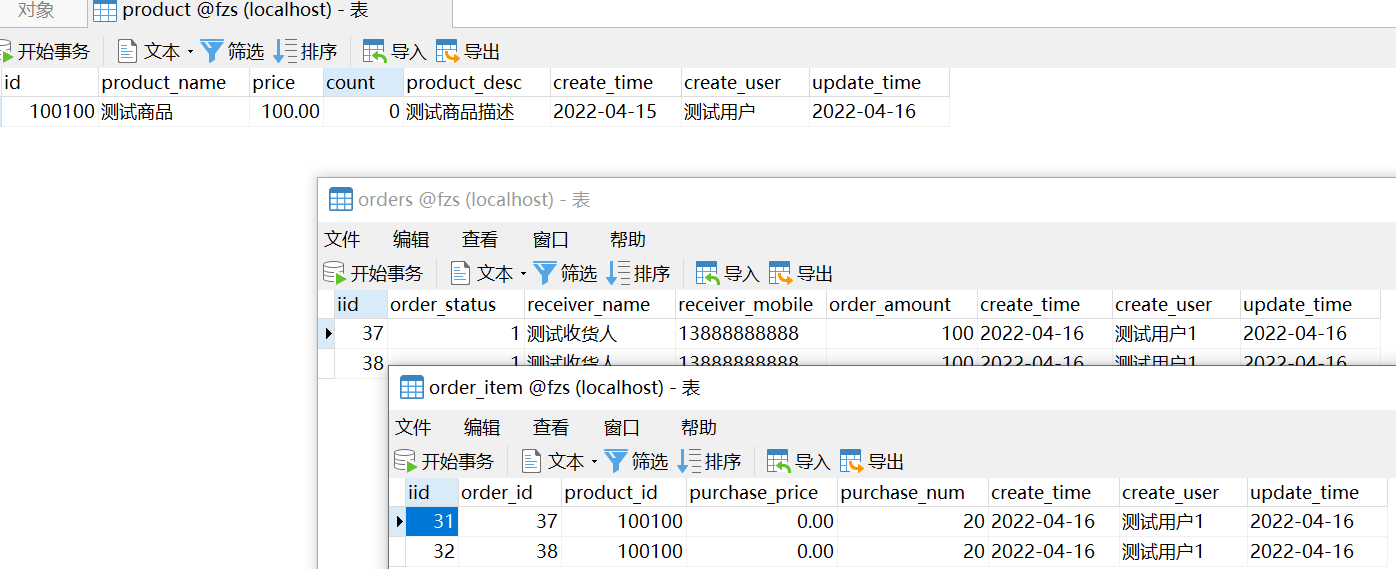This screenshot has width=1396, height=569.
Task: Open 查看 menu in order_item window
Action: [551, 428]
